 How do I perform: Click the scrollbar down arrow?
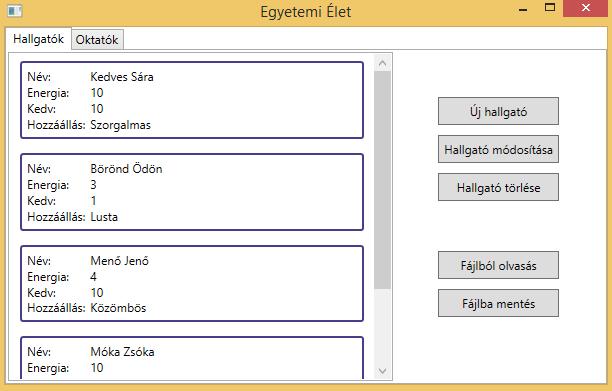click(x=382, y=370)
